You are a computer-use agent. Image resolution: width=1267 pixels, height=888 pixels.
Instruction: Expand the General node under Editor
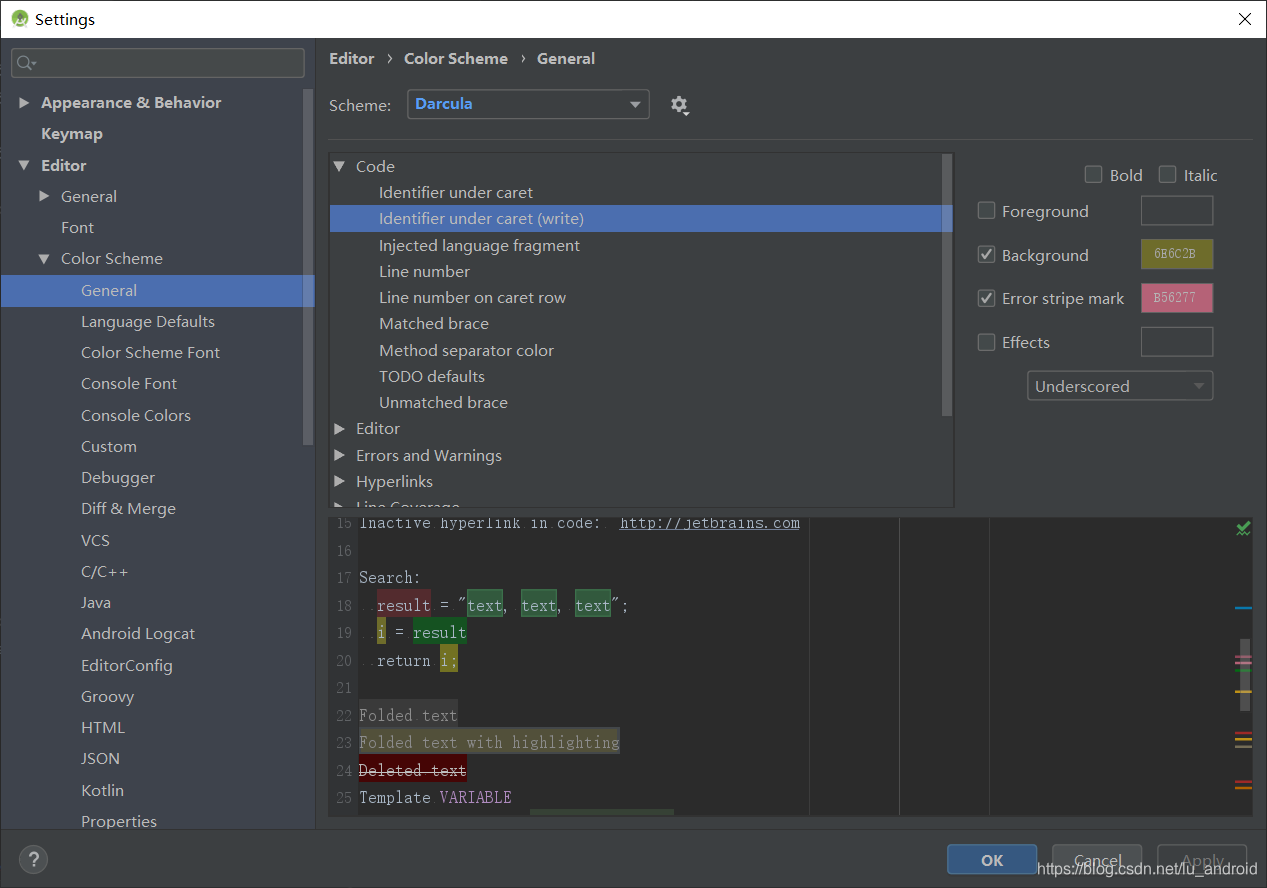pos(44,197)
